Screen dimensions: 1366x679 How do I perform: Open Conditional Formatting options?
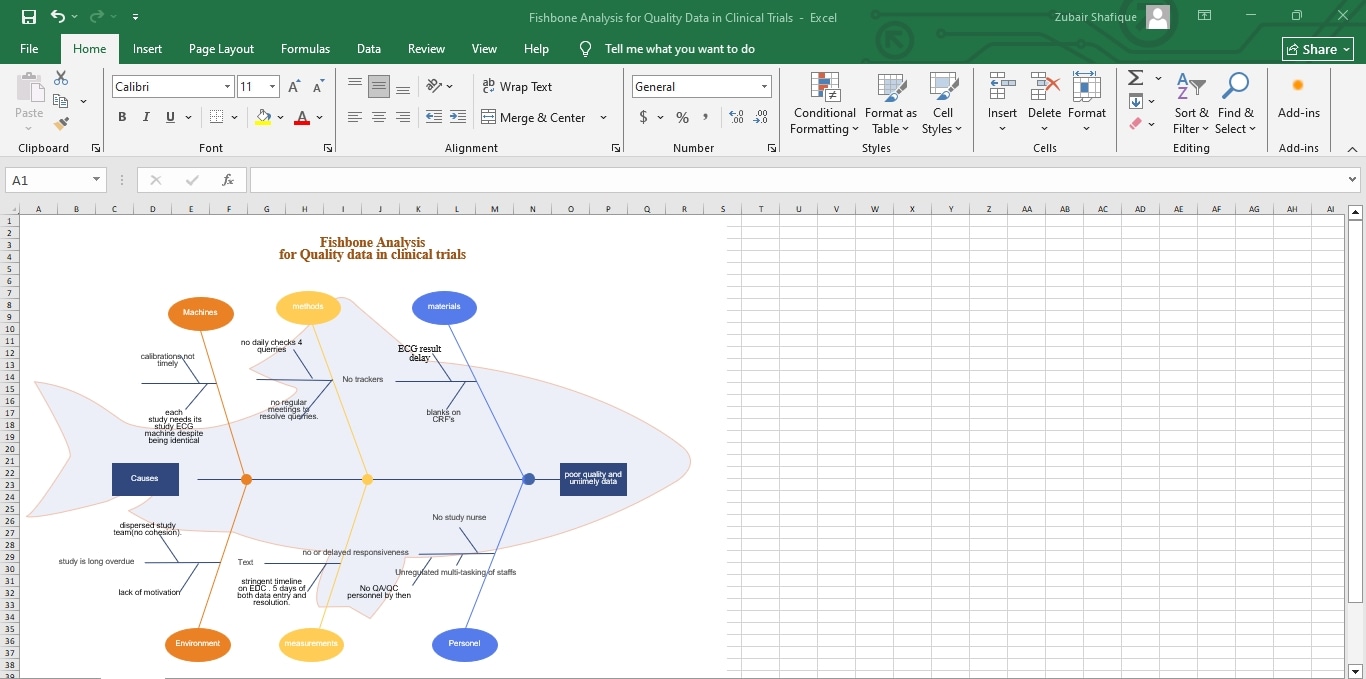coord(823,103)
